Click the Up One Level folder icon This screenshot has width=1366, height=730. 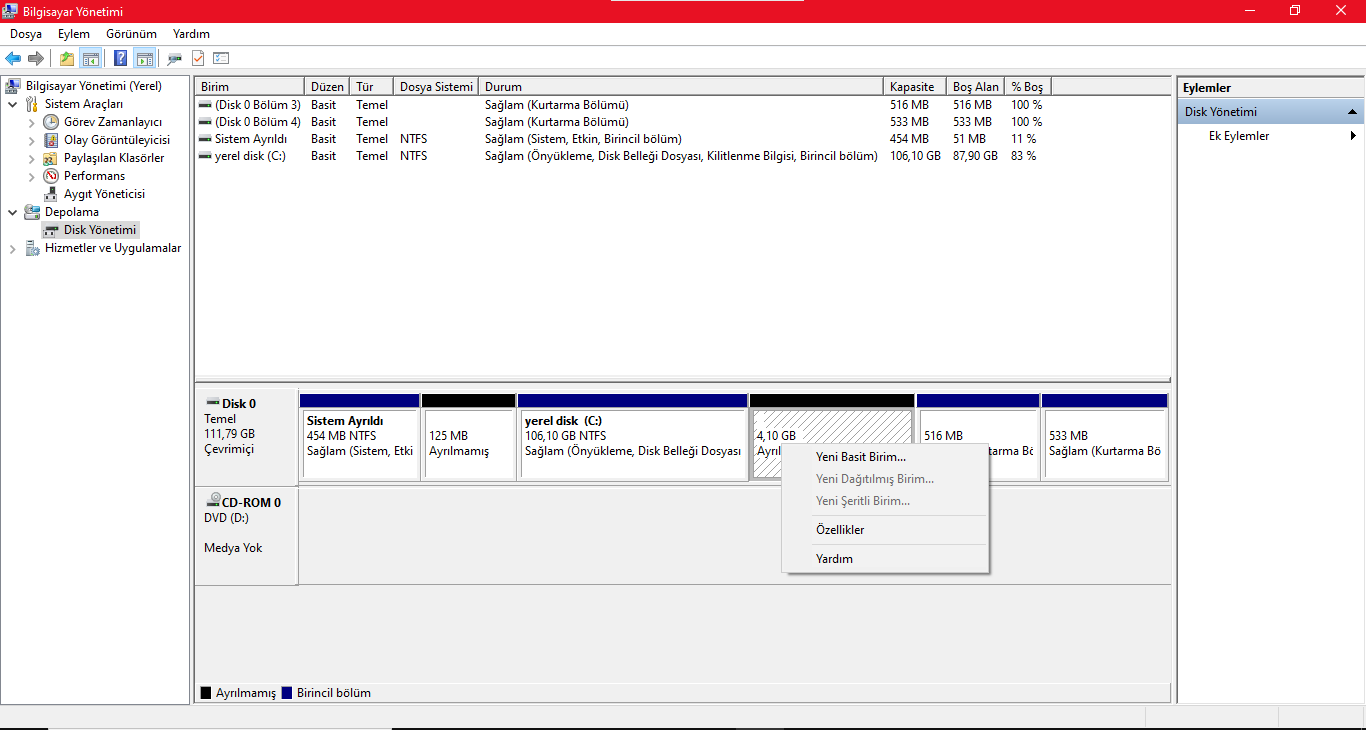point(67,58)
